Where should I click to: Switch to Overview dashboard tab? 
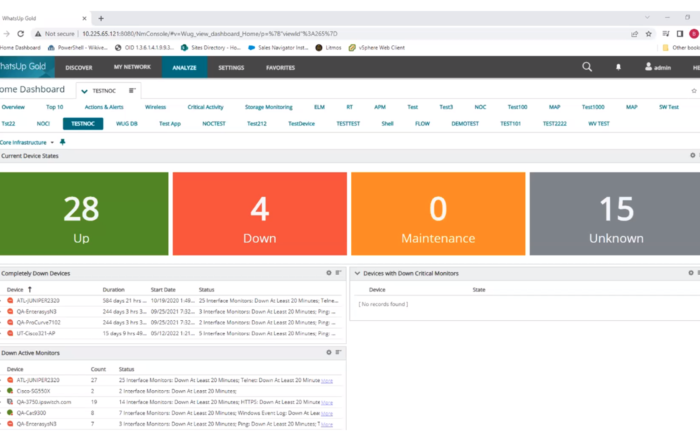click(x=13, y=107)
